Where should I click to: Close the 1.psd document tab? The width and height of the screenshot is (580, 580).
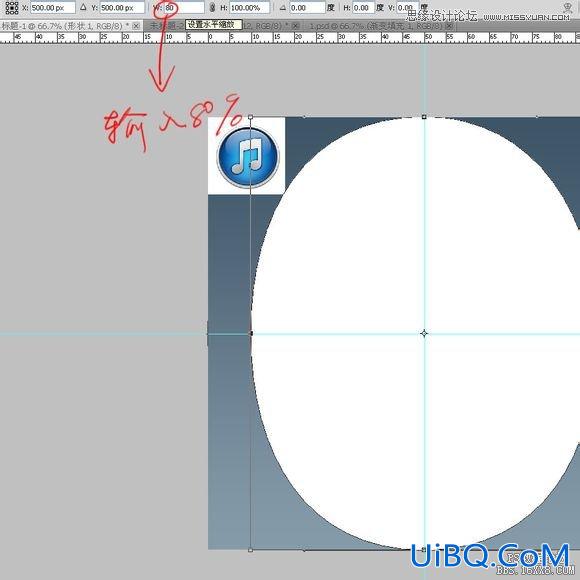point(449,26)
